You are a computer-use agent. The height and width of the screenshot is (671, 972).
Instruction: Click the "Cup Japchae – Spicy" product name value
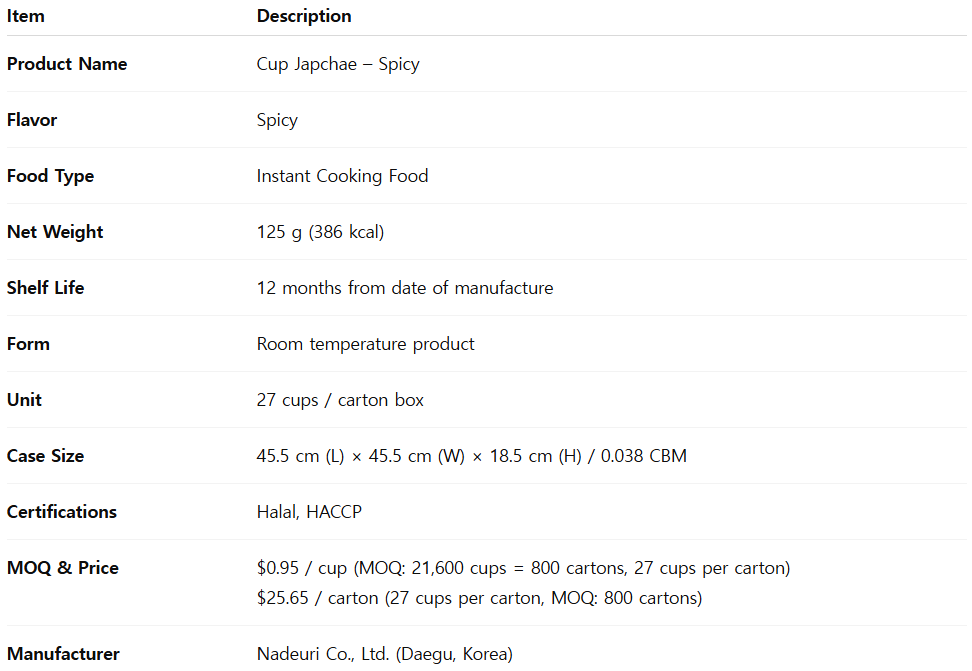click(x=338, y=64)
